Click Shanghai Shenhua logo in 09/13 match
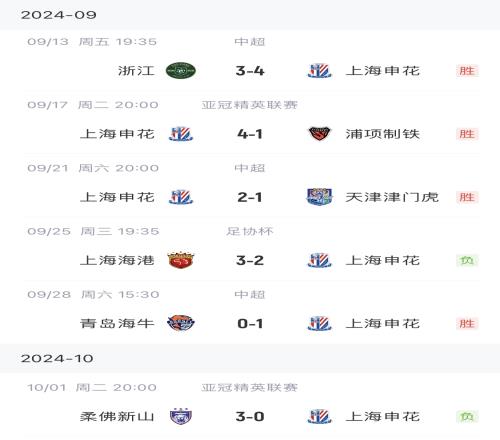 (x=319, y=71)
